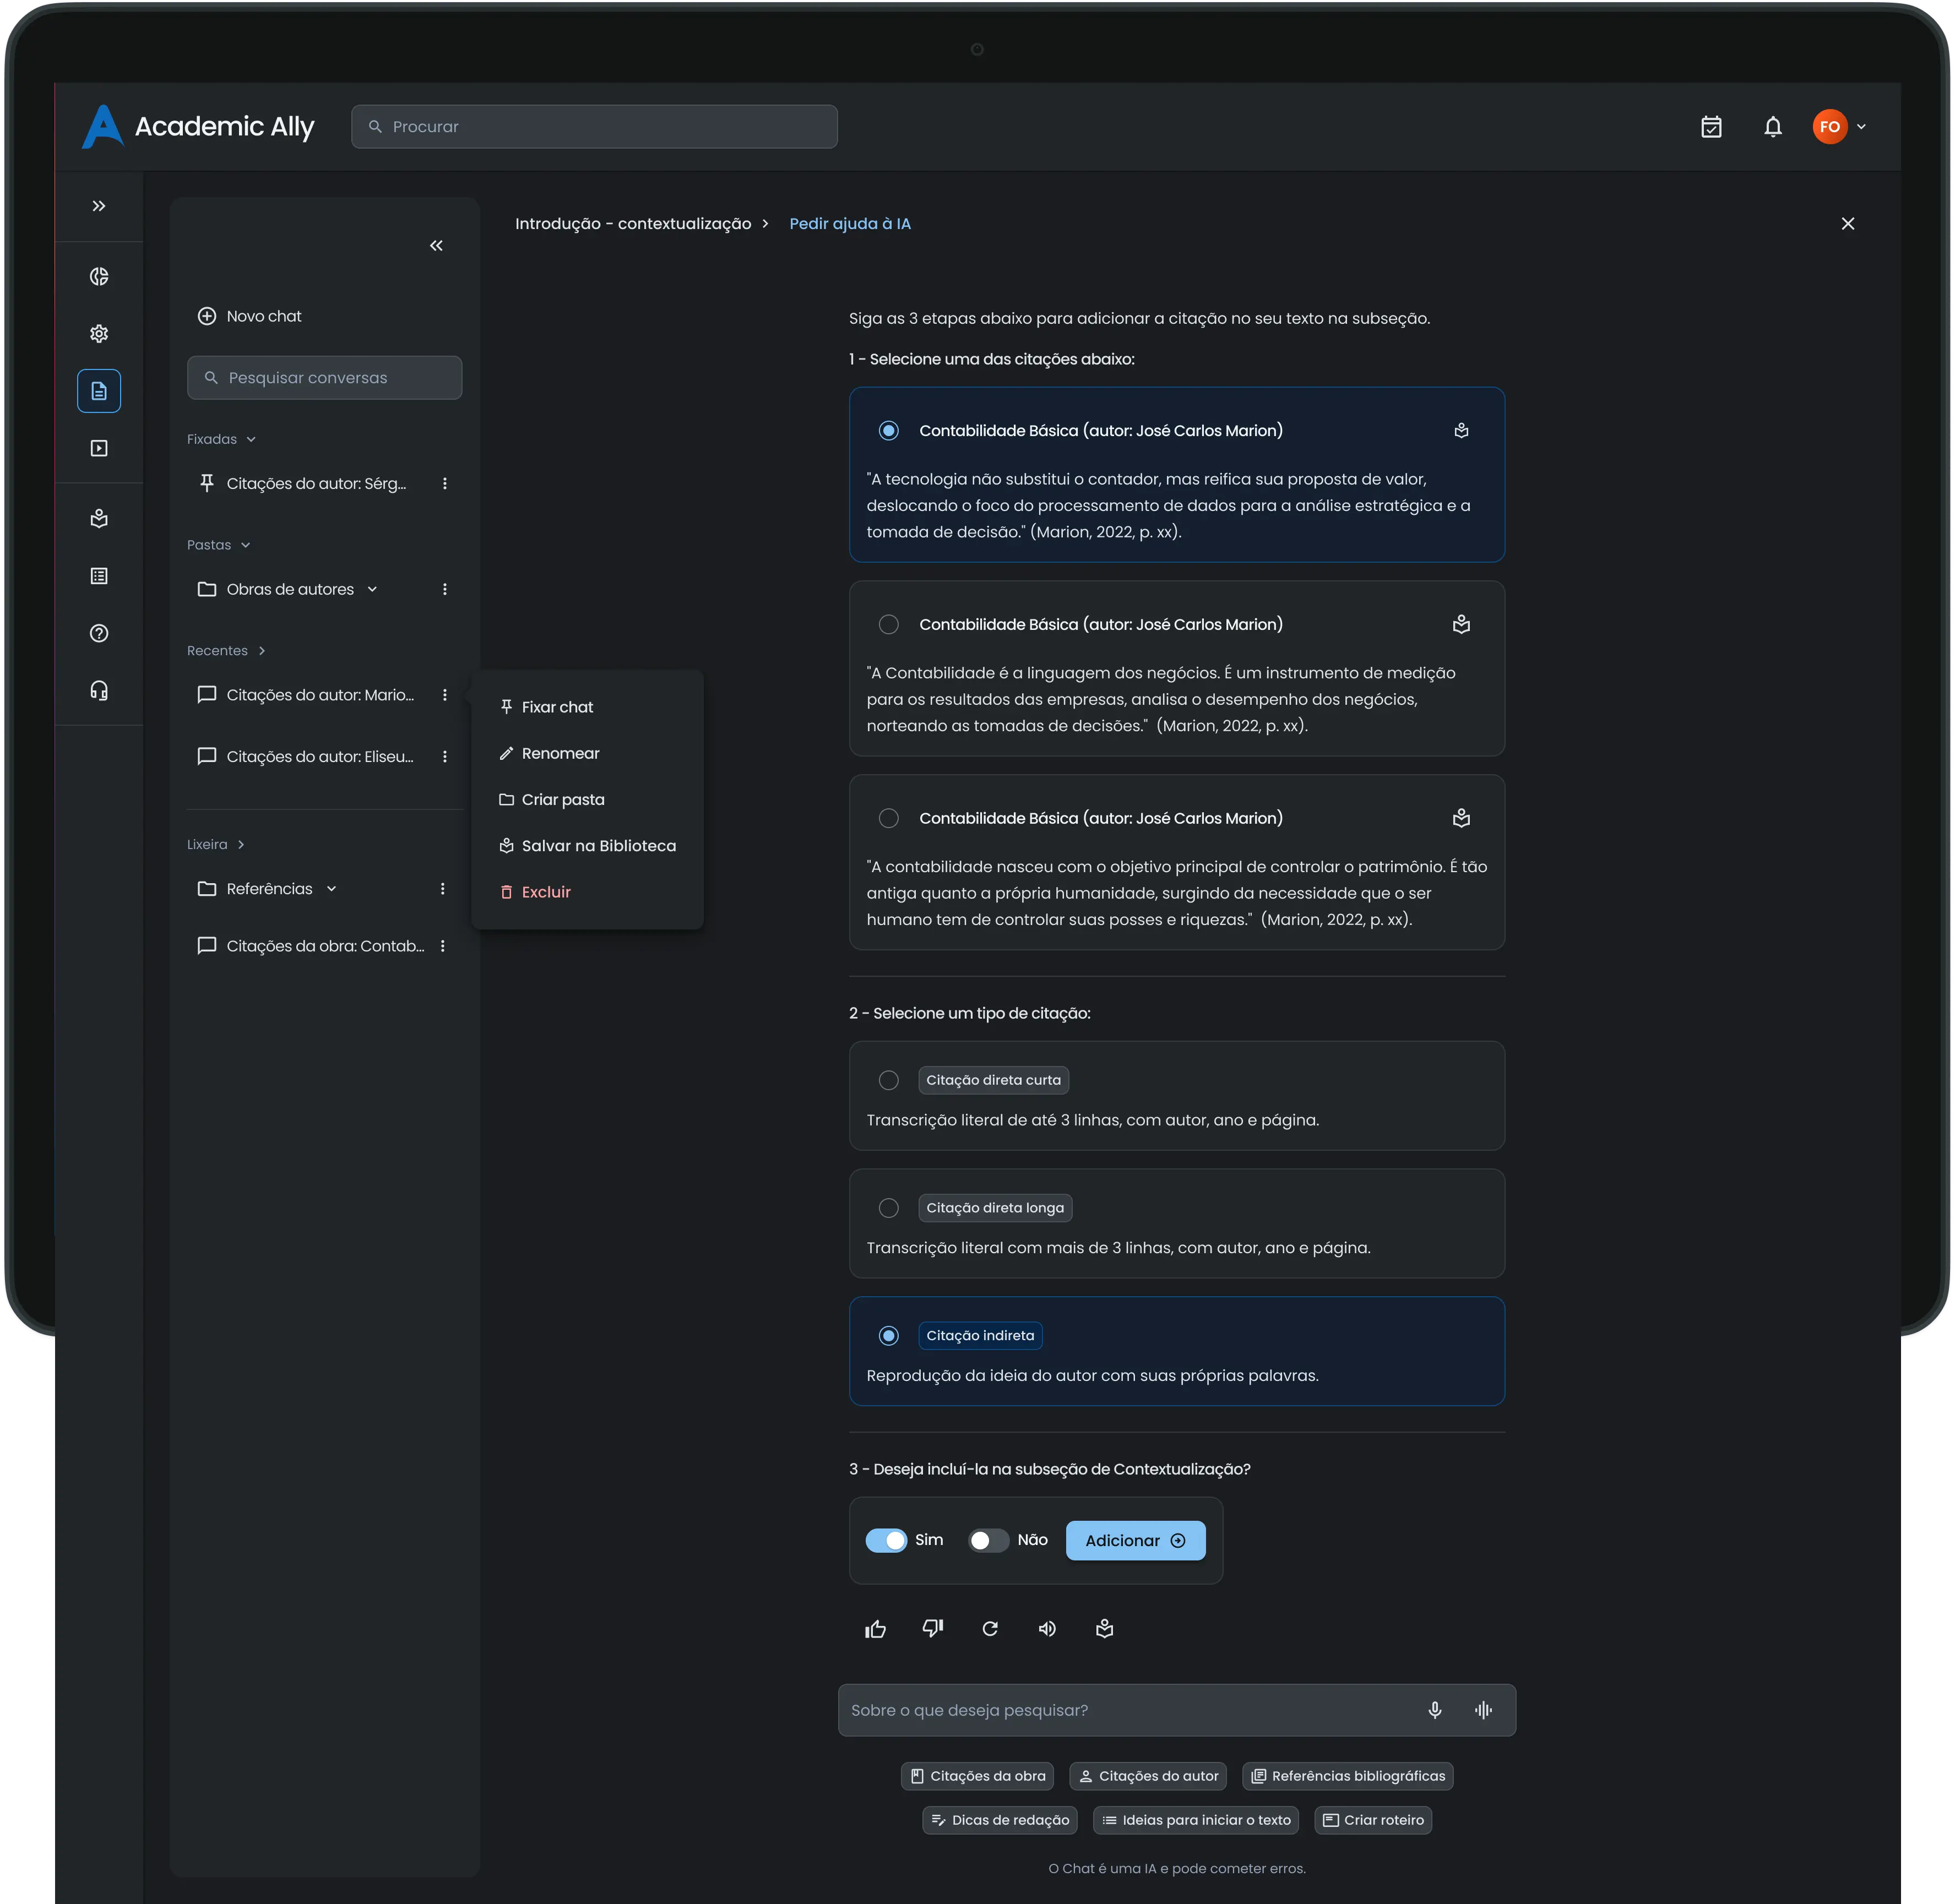Open notifications bell
This screenshot has width=1955, height=1904.
[x=1773, y=127]
